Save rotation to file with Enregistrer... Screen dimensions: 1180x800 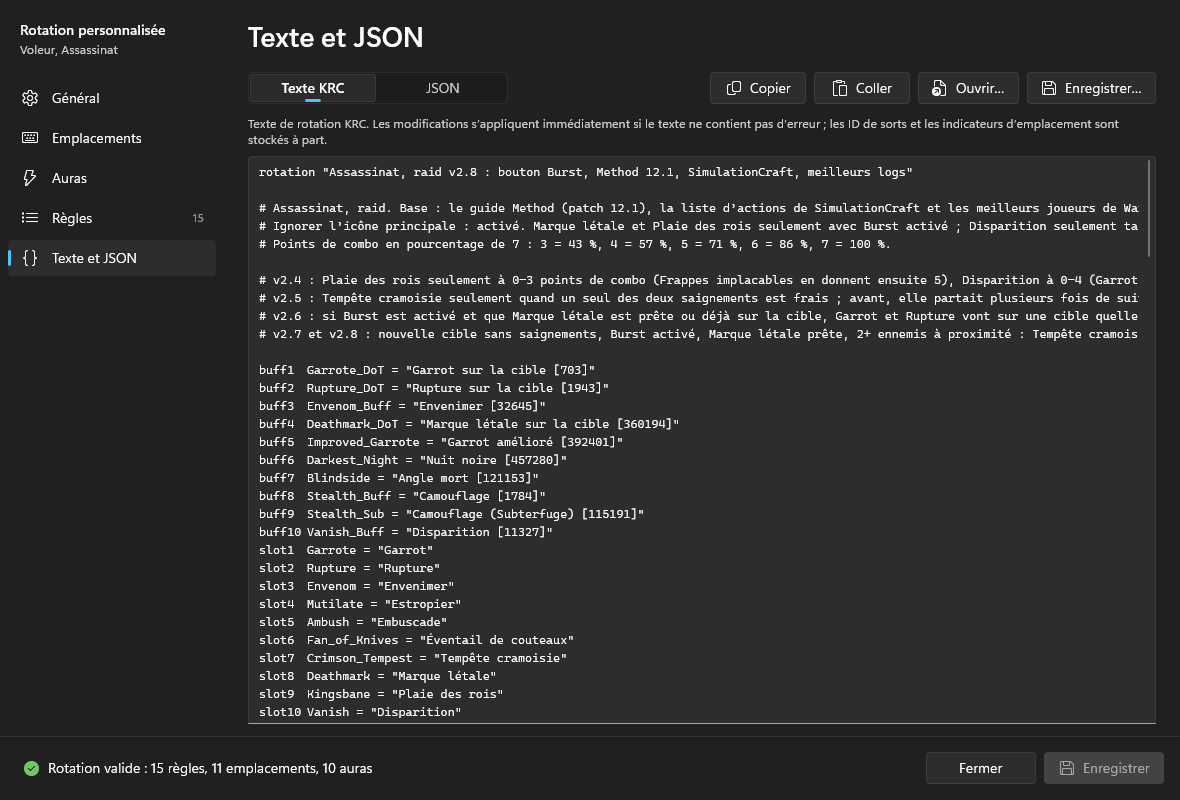(1091, 88)
